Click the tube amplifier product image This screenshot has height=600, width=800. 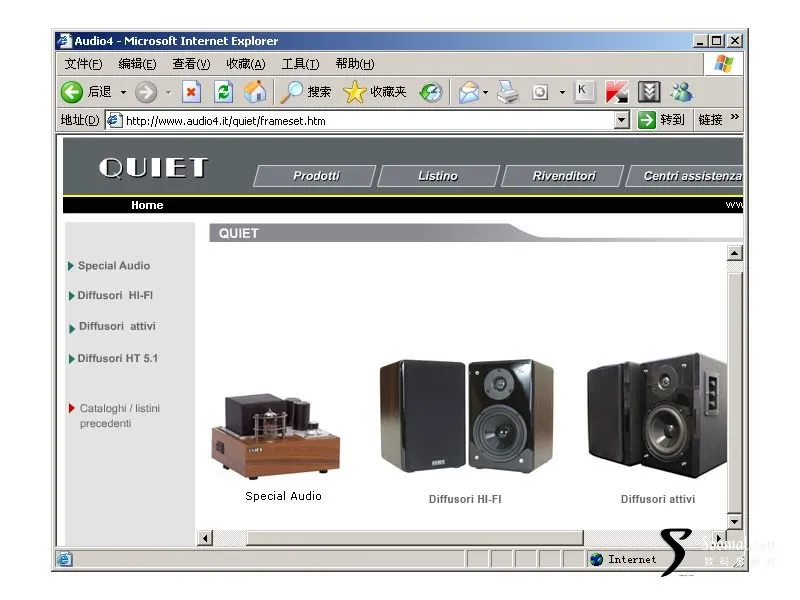[x=276, y=436]
